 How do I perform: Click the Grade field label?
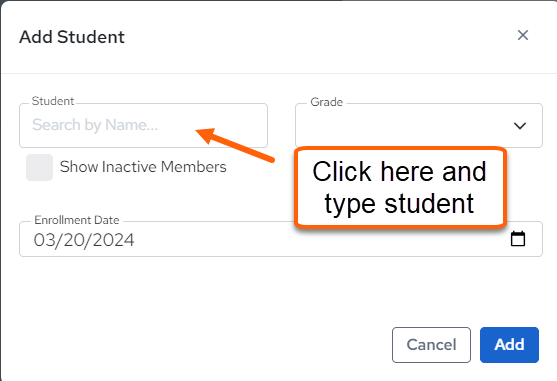(x=326, y=102)
